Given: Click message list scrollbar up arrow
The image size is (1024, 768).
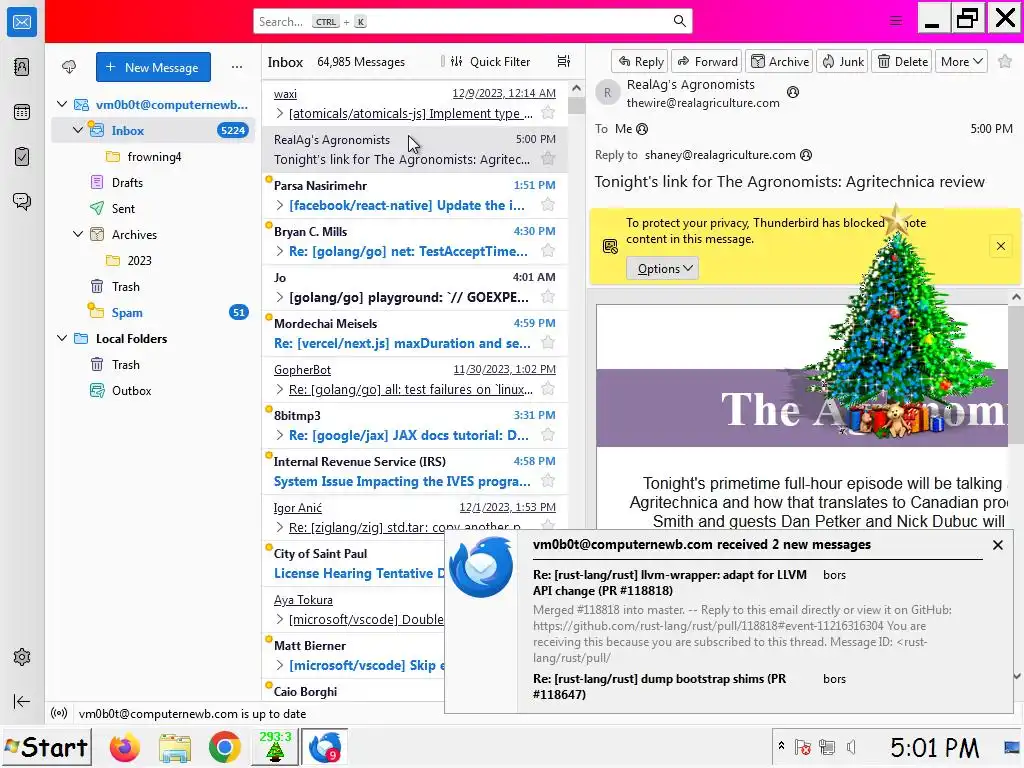Looking at the screenshot, I should 576,88.
